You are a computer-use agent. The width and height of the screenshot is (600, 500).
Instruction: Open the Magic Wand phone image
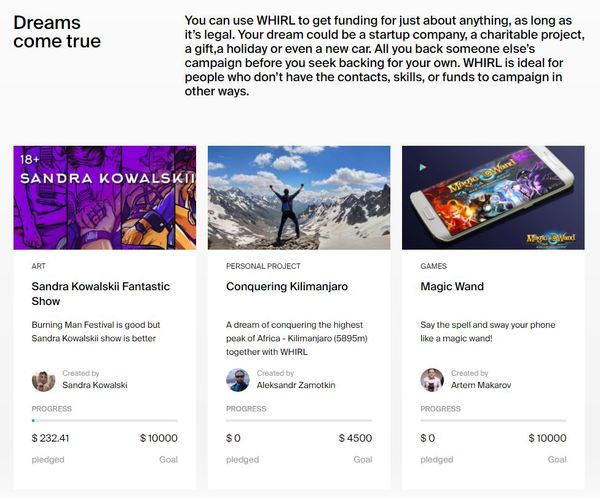pos(493,198)
